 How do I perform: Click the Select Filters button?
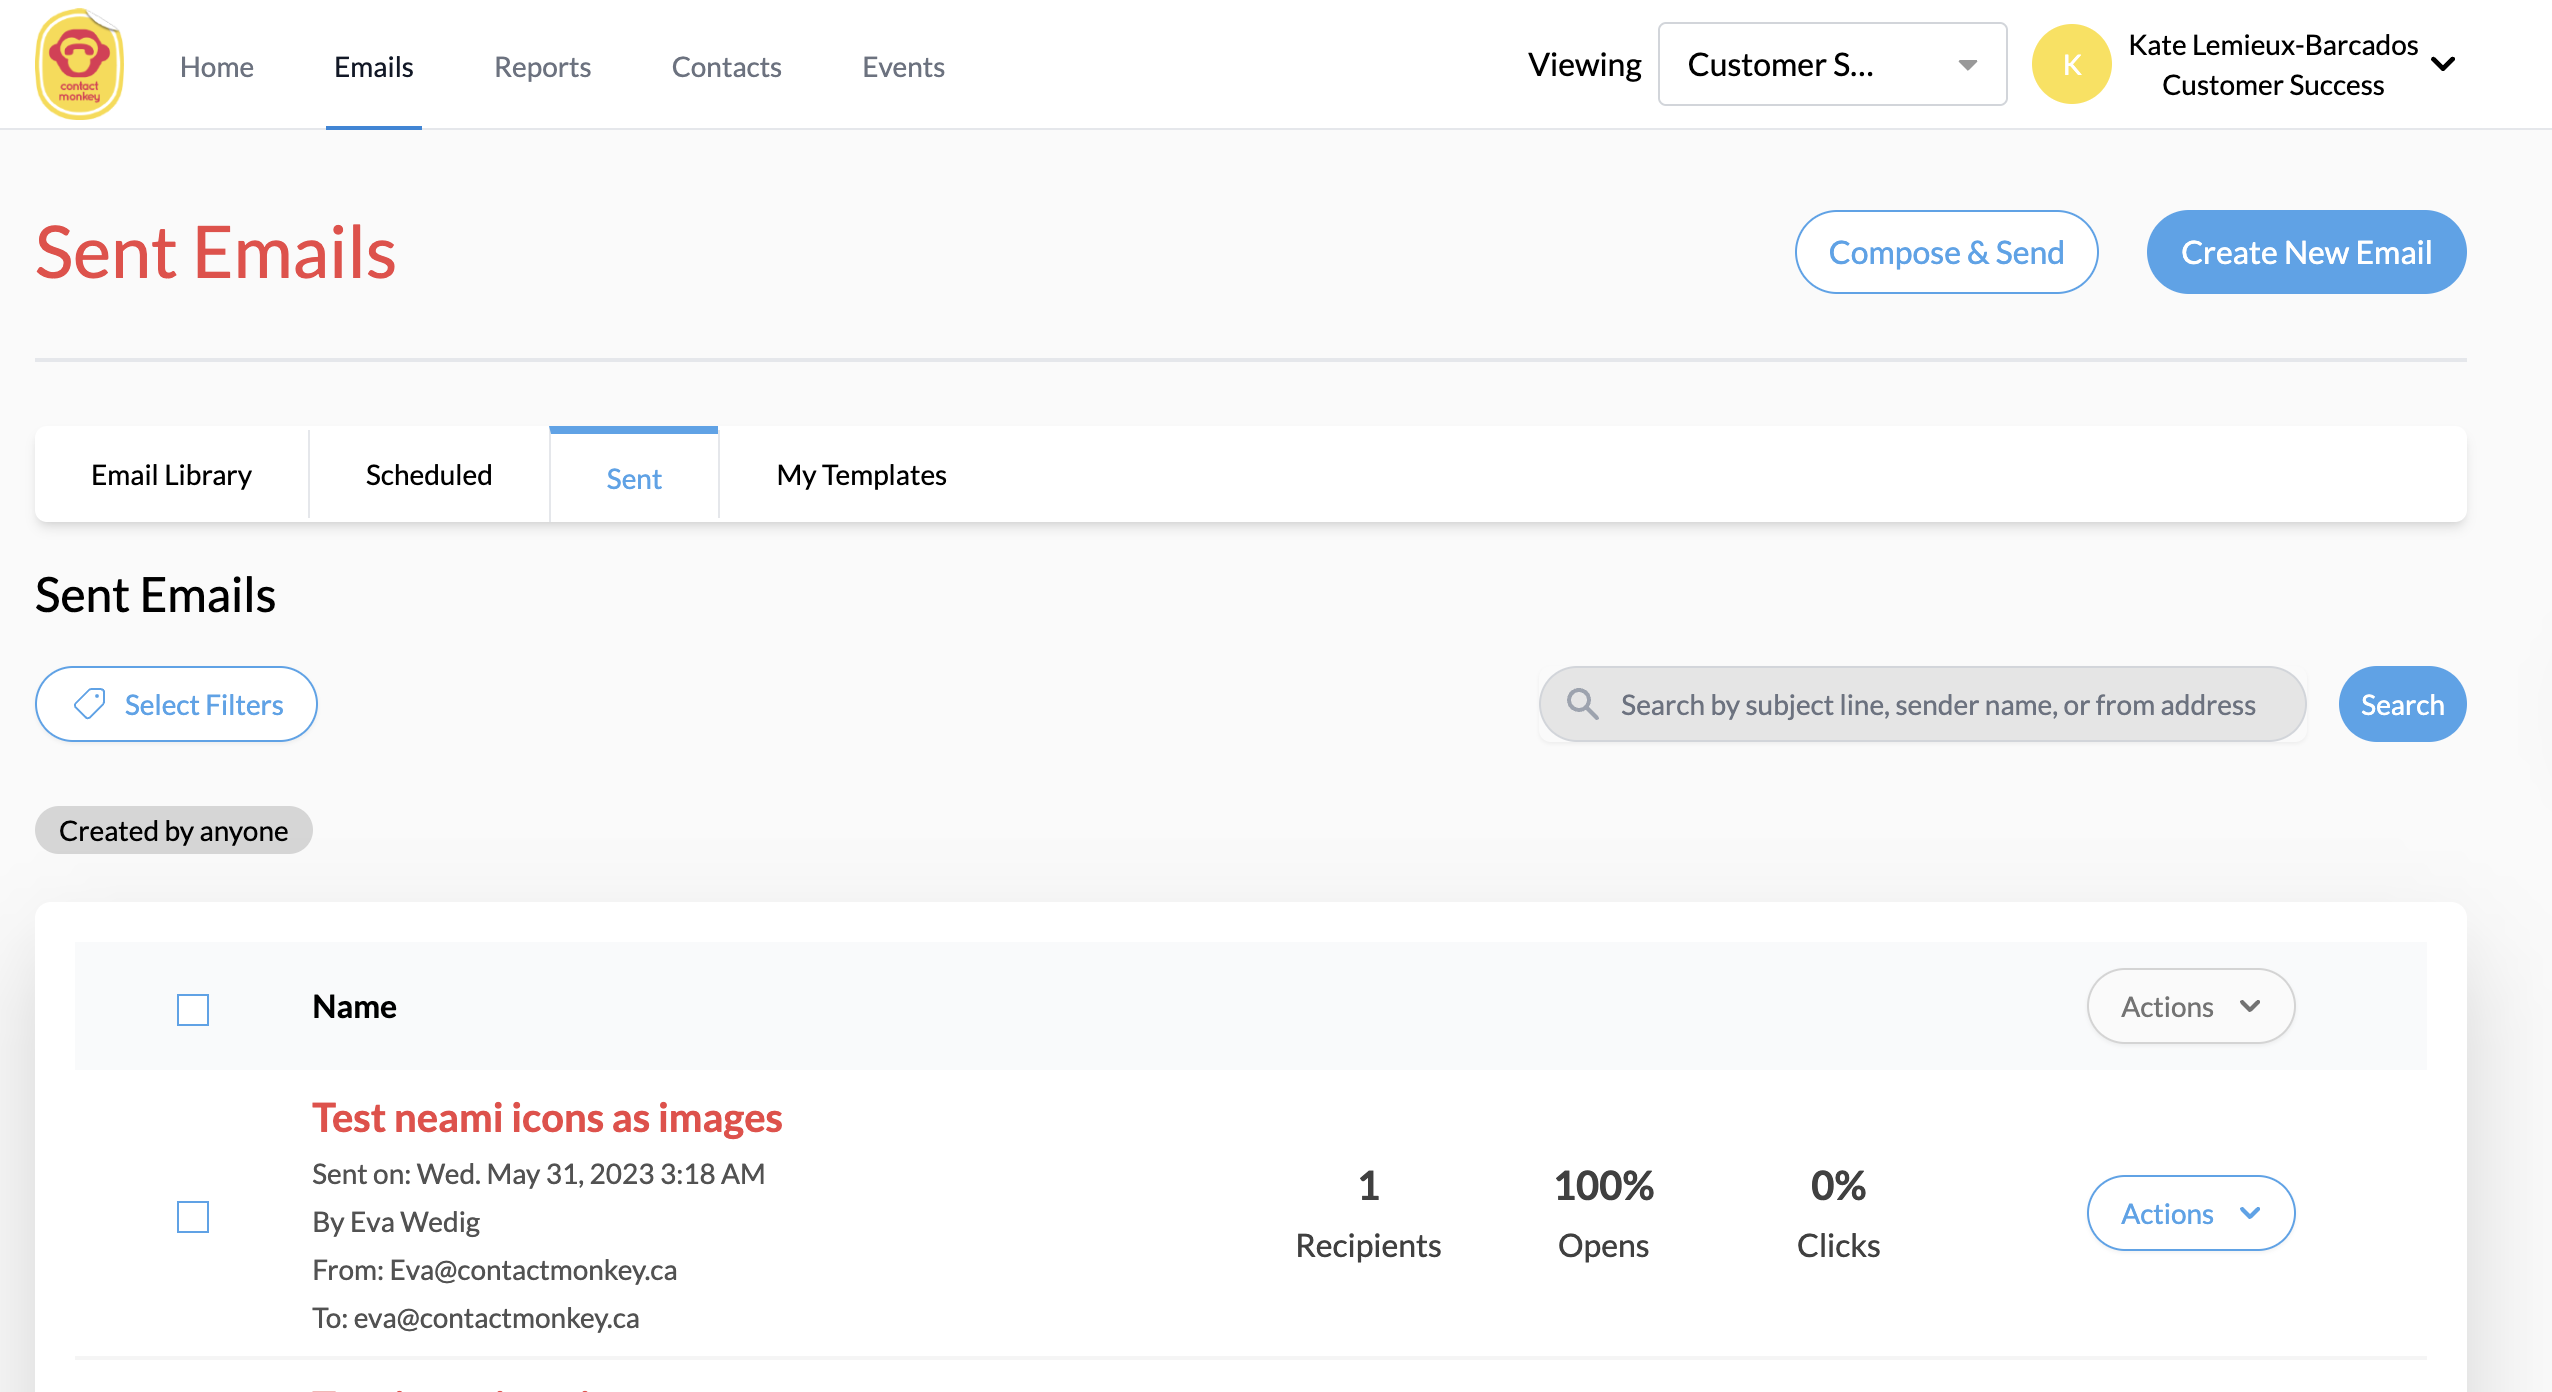(x=176, y=704)
